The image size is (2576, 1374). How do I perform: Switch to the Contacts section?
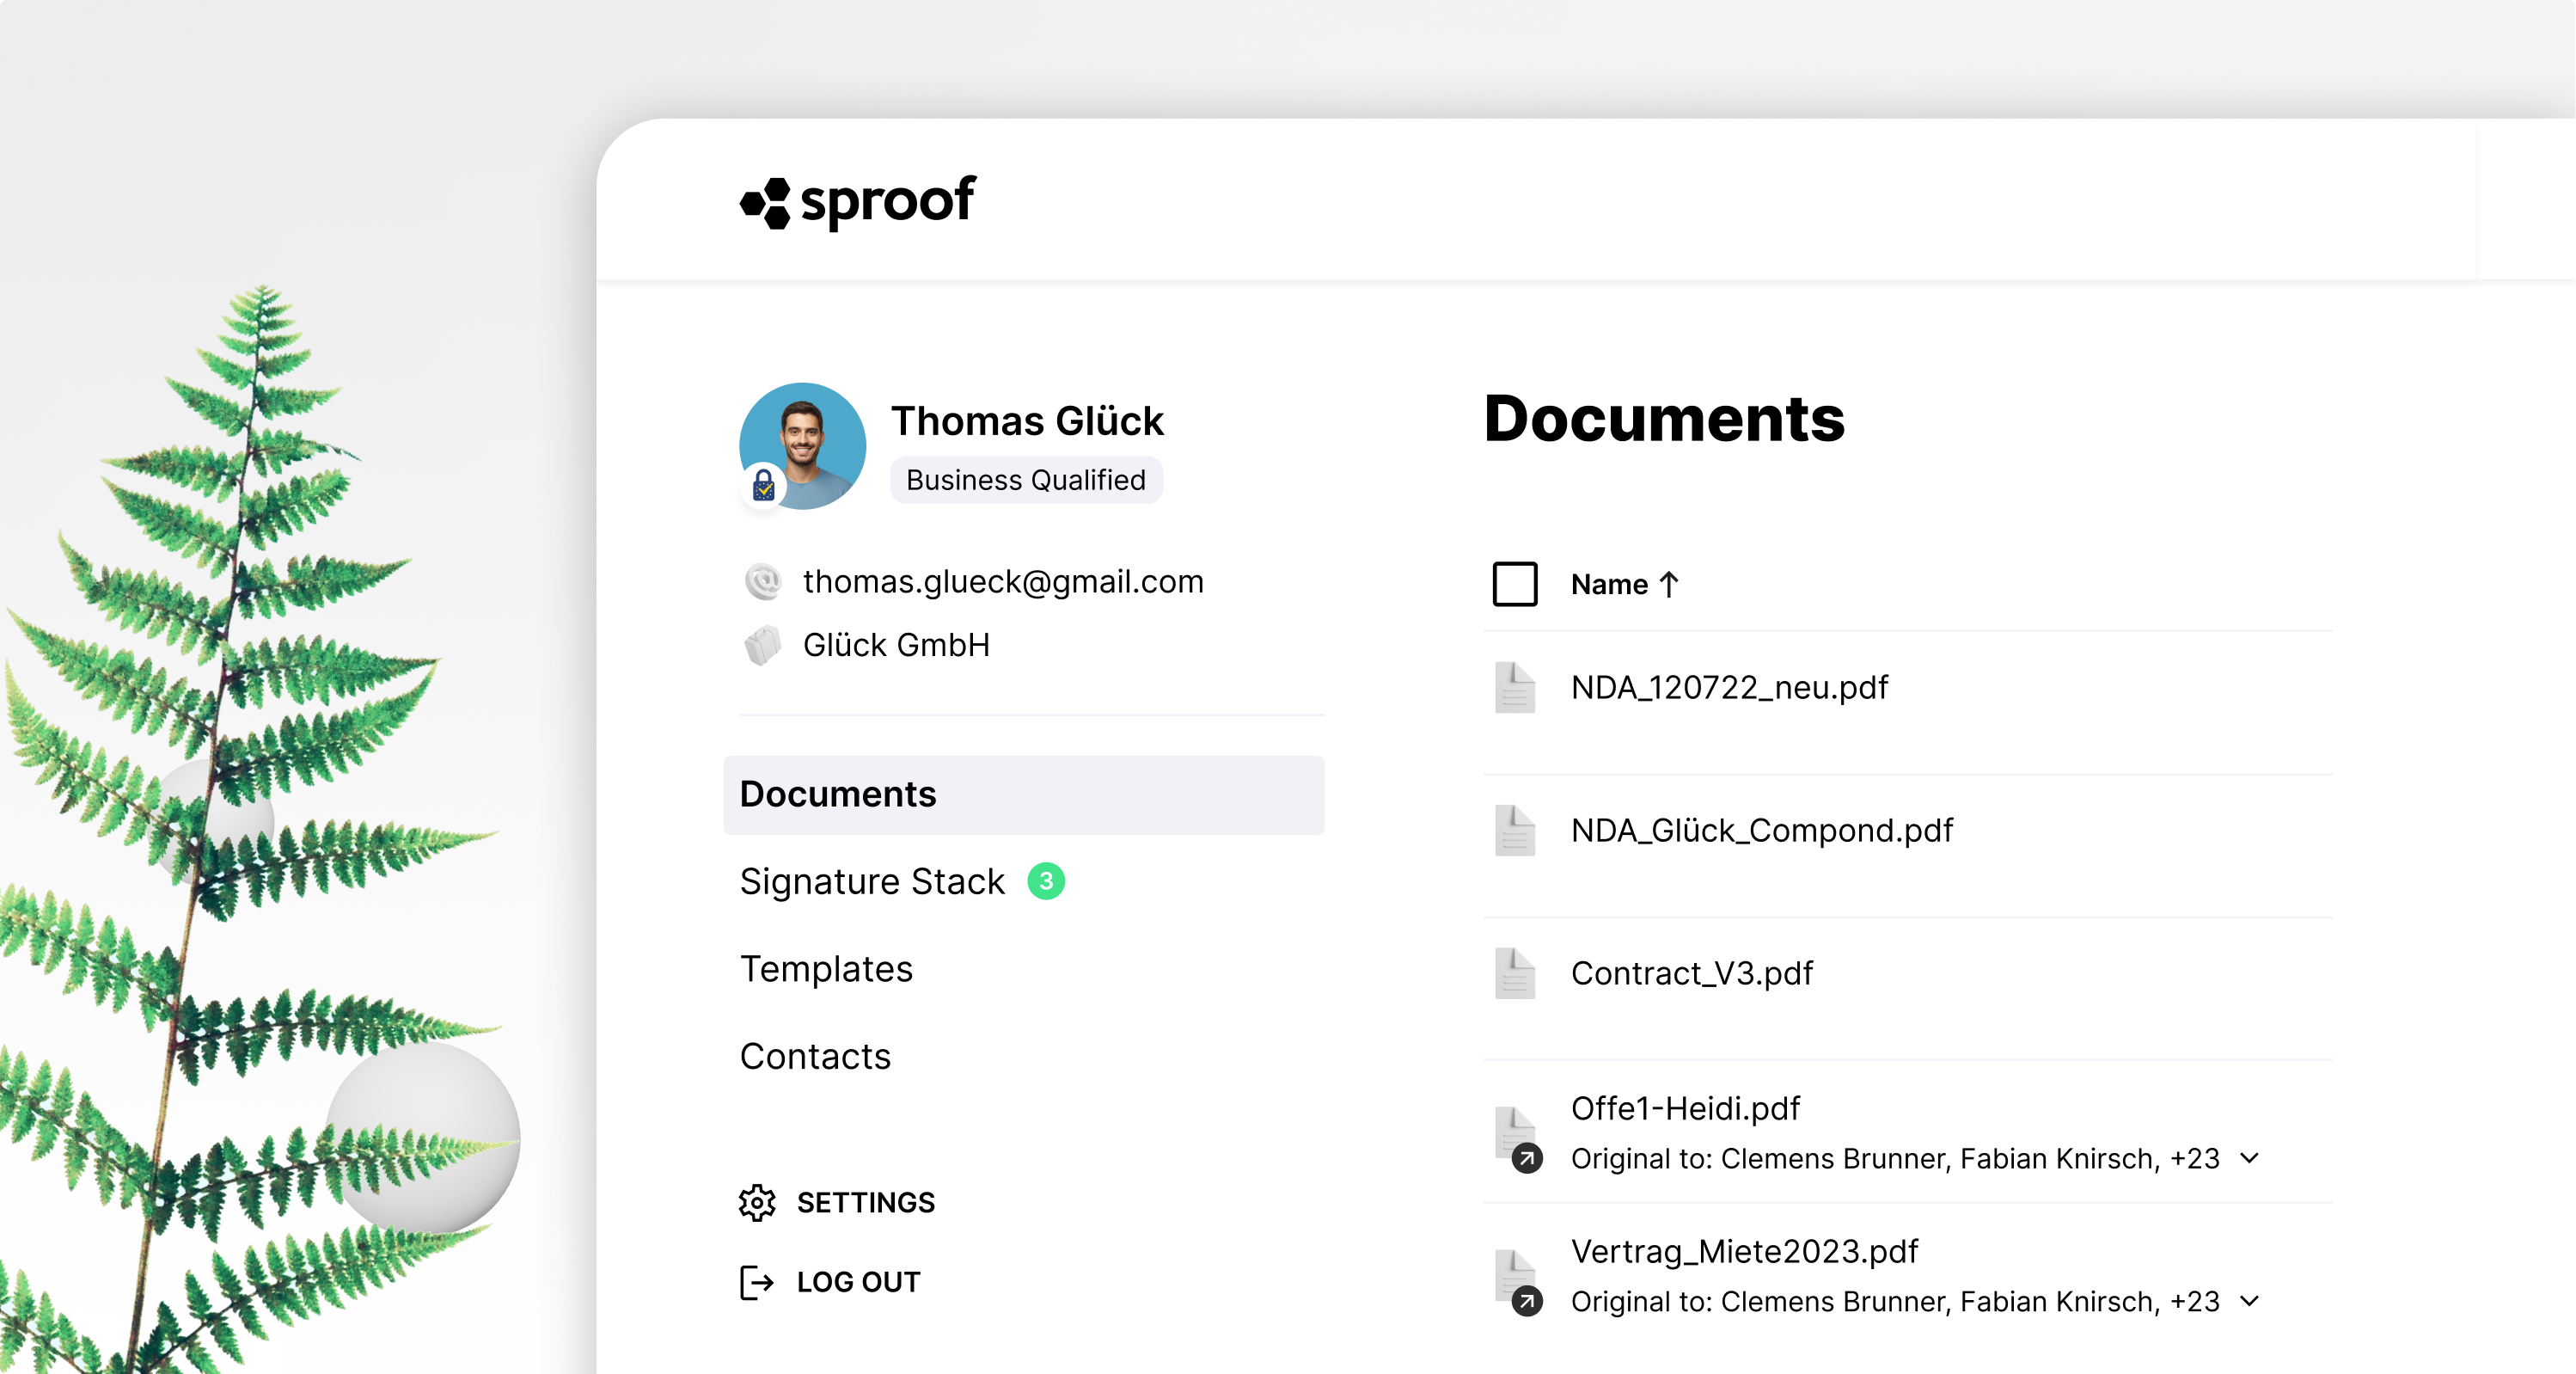point(815,1056)
